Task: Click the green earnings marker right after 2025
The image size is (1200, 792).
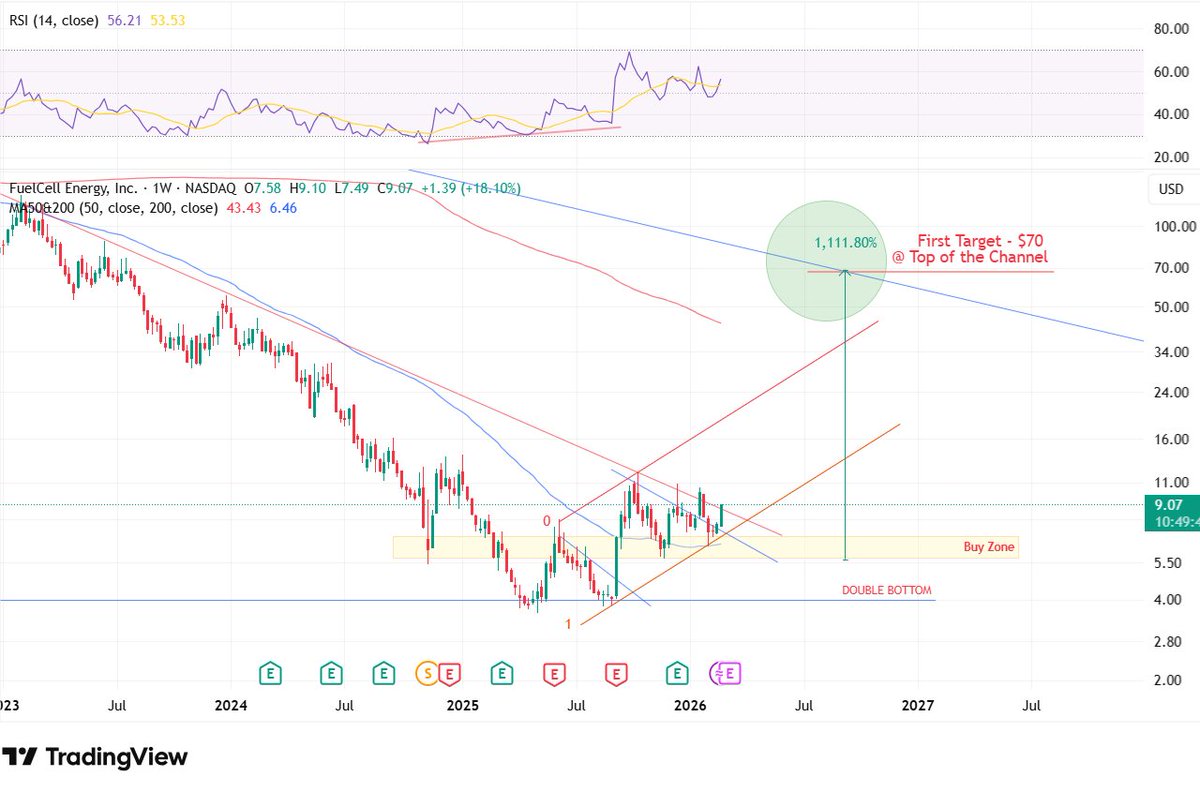Action: tap(502, 674)
